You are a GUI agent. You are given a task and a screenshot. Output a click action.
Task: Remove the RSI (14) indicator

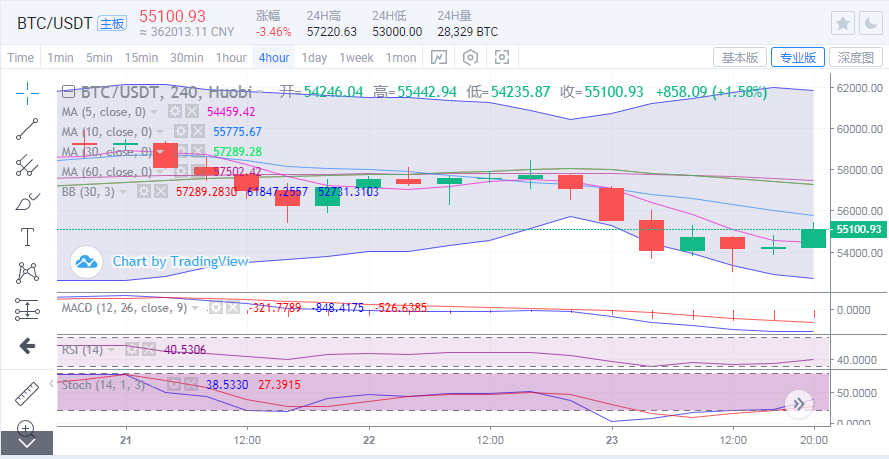tap(148, 350)
